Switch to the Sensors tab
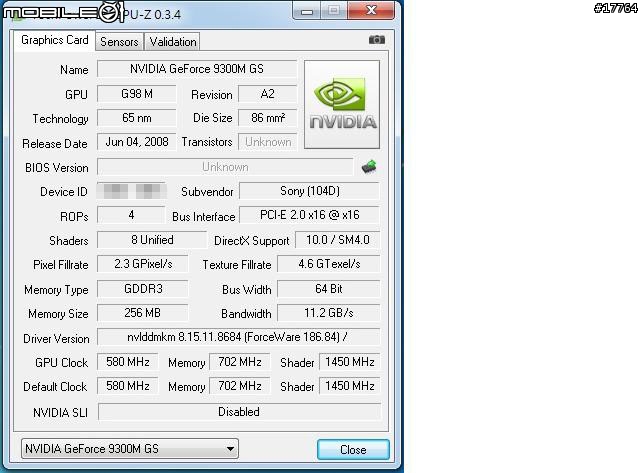This screenshot has width=640, height=473. (x=119, y=42)
